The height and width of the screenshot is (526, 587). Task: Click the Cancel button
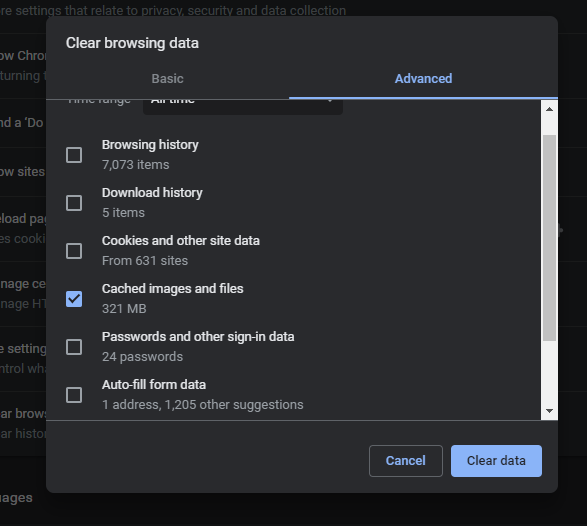(x=406, y=461)
